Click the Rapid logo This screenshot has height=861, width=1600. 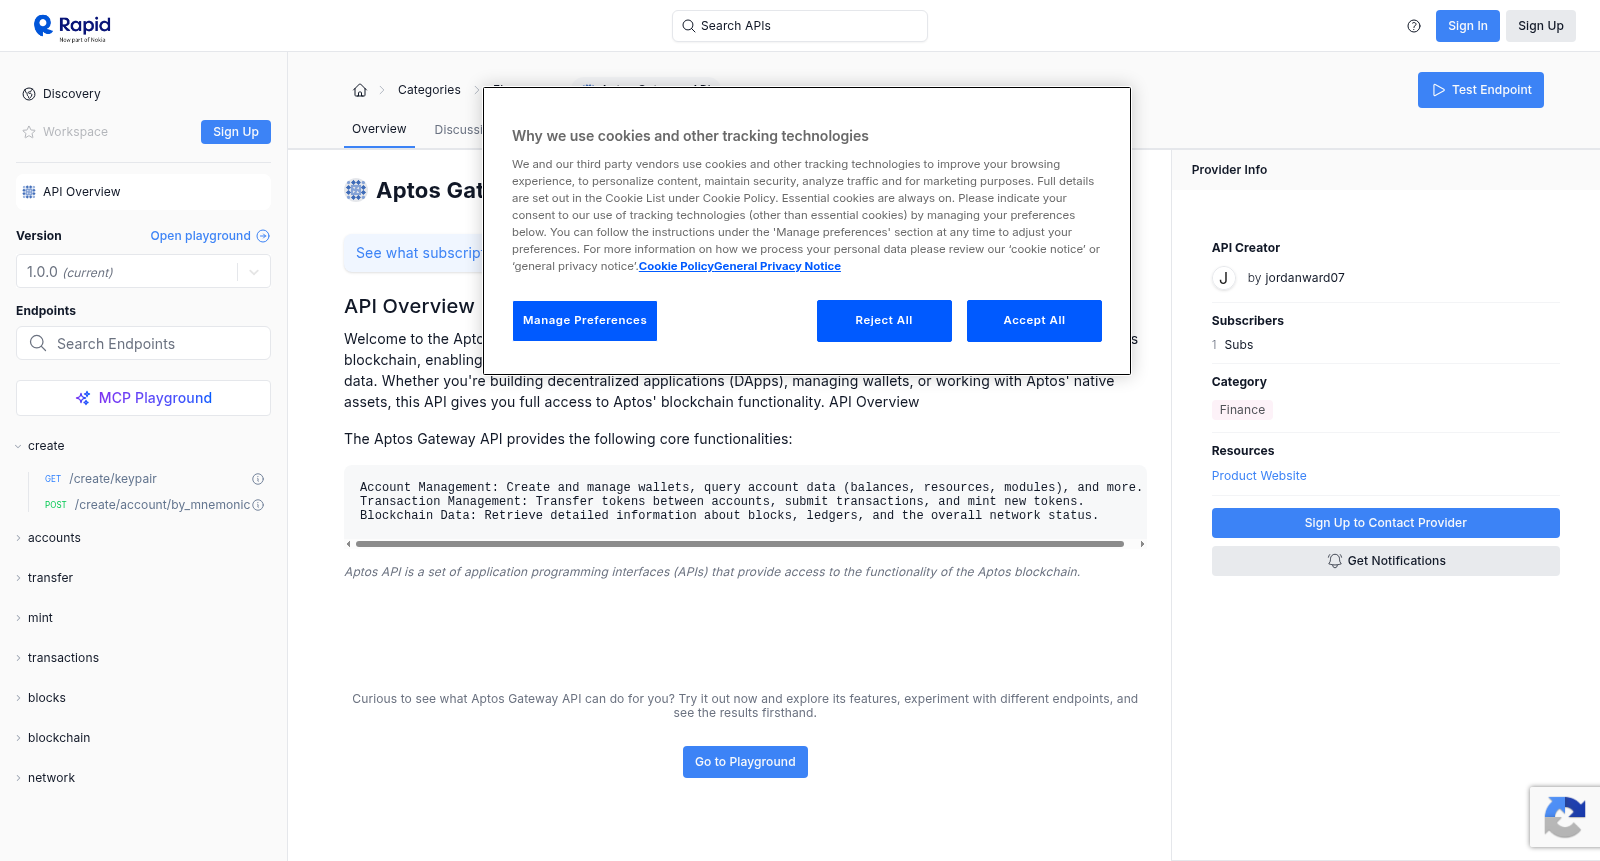72,27
